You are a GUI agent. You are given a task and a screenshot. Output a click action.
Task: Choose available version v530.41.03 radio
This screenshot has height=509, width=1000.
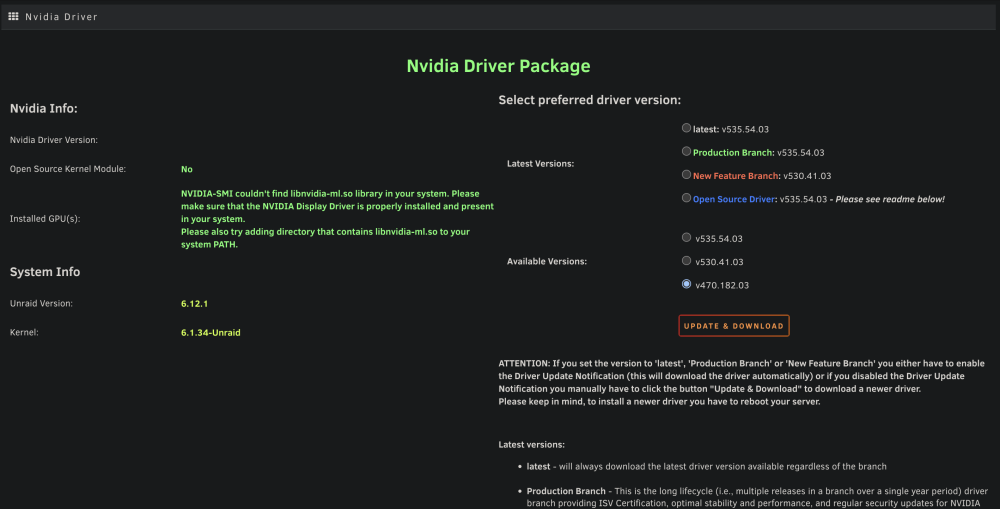[x=686, y=261]
